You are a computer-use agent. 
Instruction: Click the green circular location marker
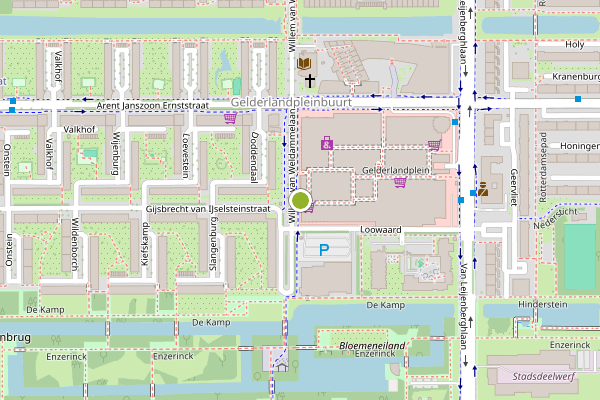(x=300, y=200)
